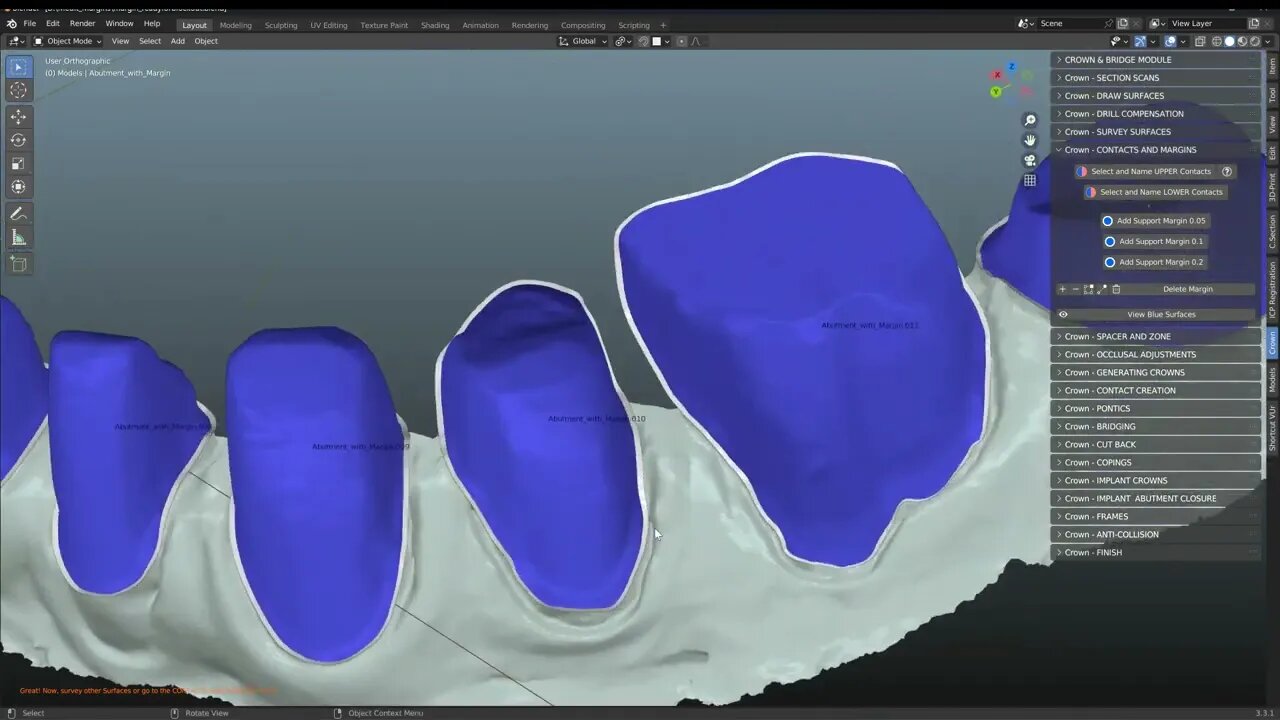Click the editor type icon in header
This screenshot has height=720, width=1280.
pyautogui.click(x=16, y=41)
